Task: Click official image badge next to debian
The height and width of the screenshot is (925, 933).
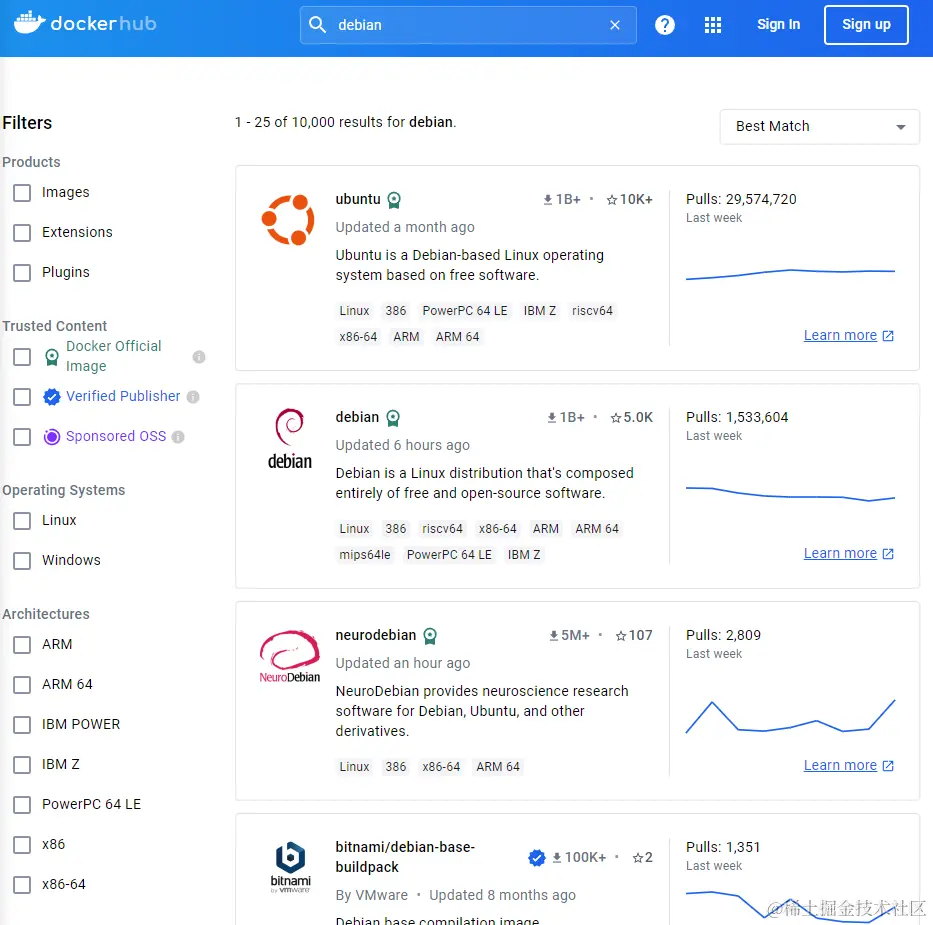Action: tap(393, 418)
